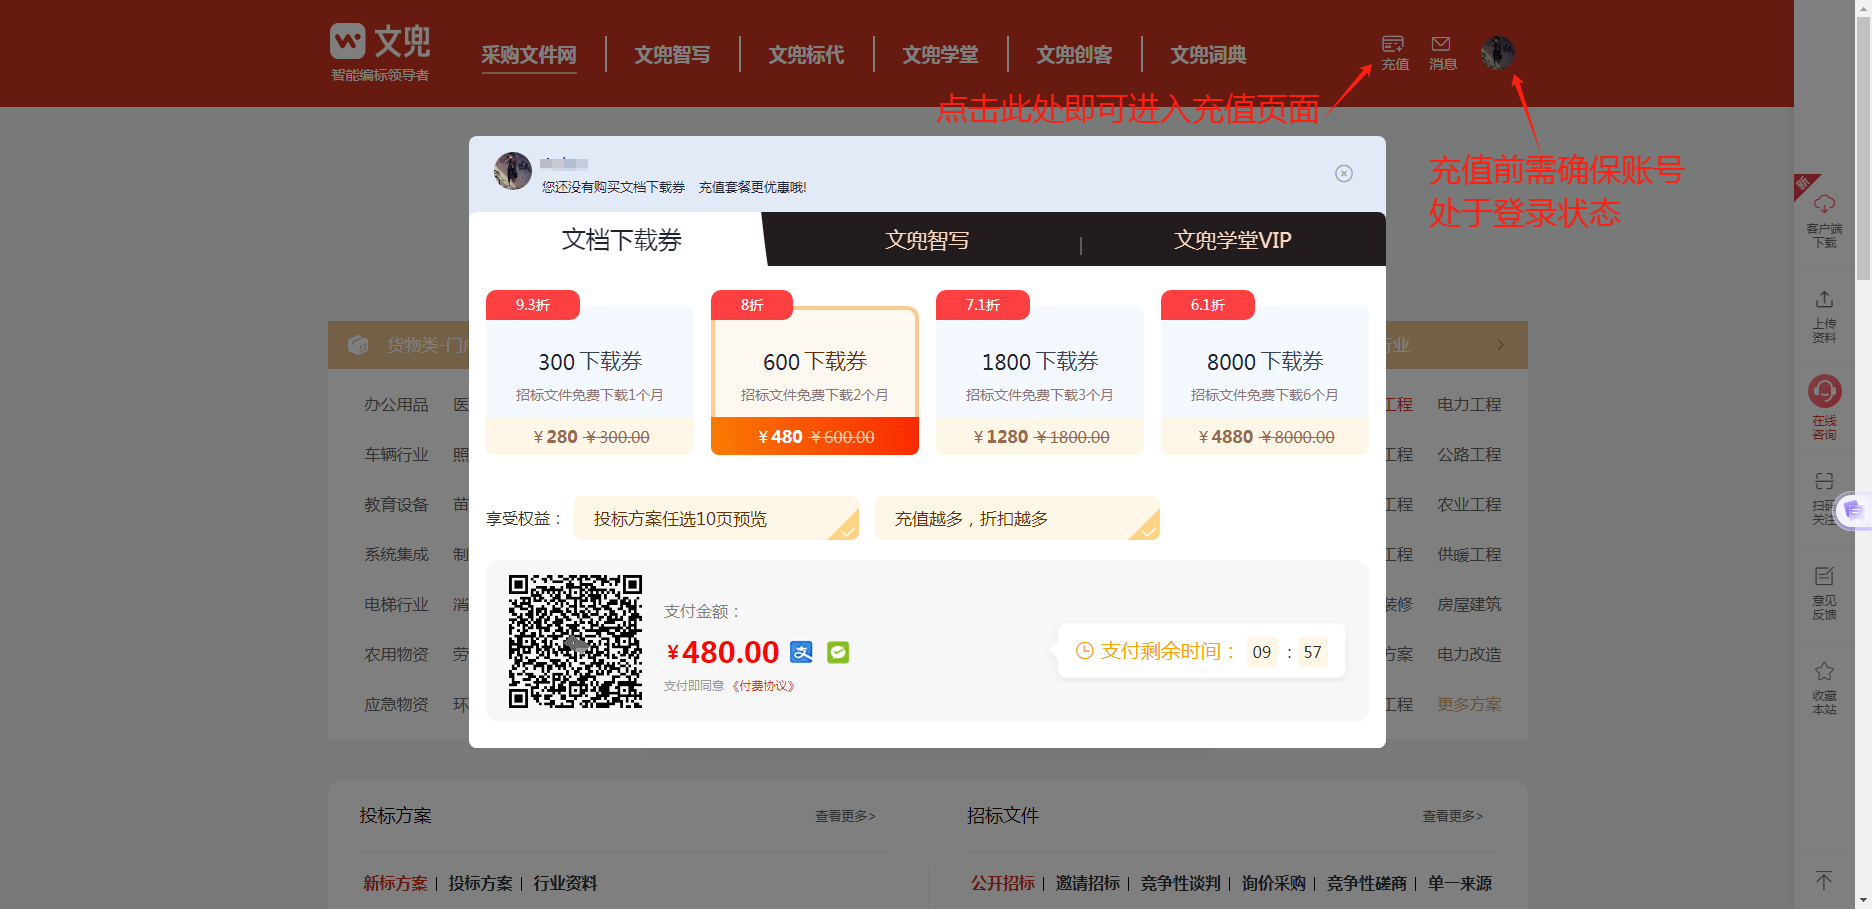Click 查看更多 under 招标文件
Viewport: 1872px width, 909px height.
coord(1453,816)
